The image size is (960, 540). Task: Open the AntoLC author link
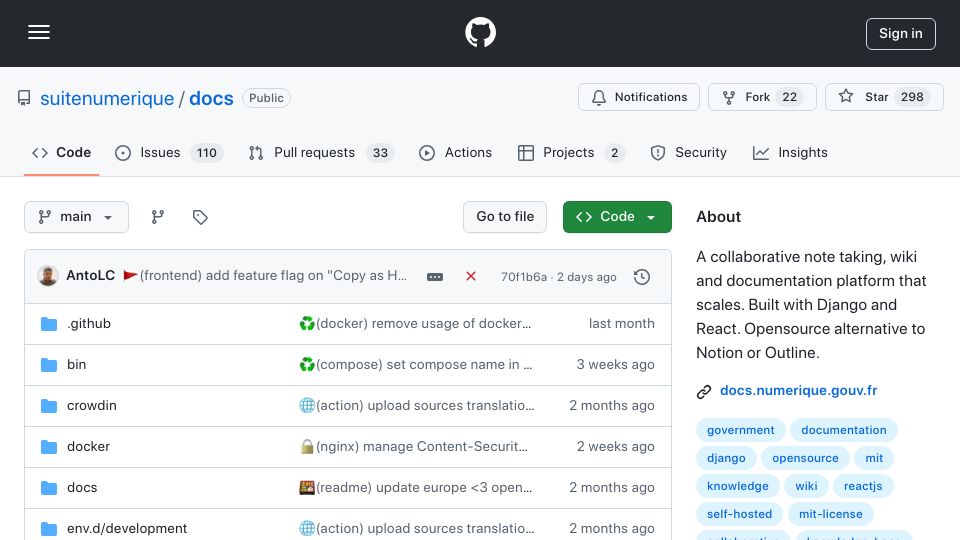tap(91, 276)
